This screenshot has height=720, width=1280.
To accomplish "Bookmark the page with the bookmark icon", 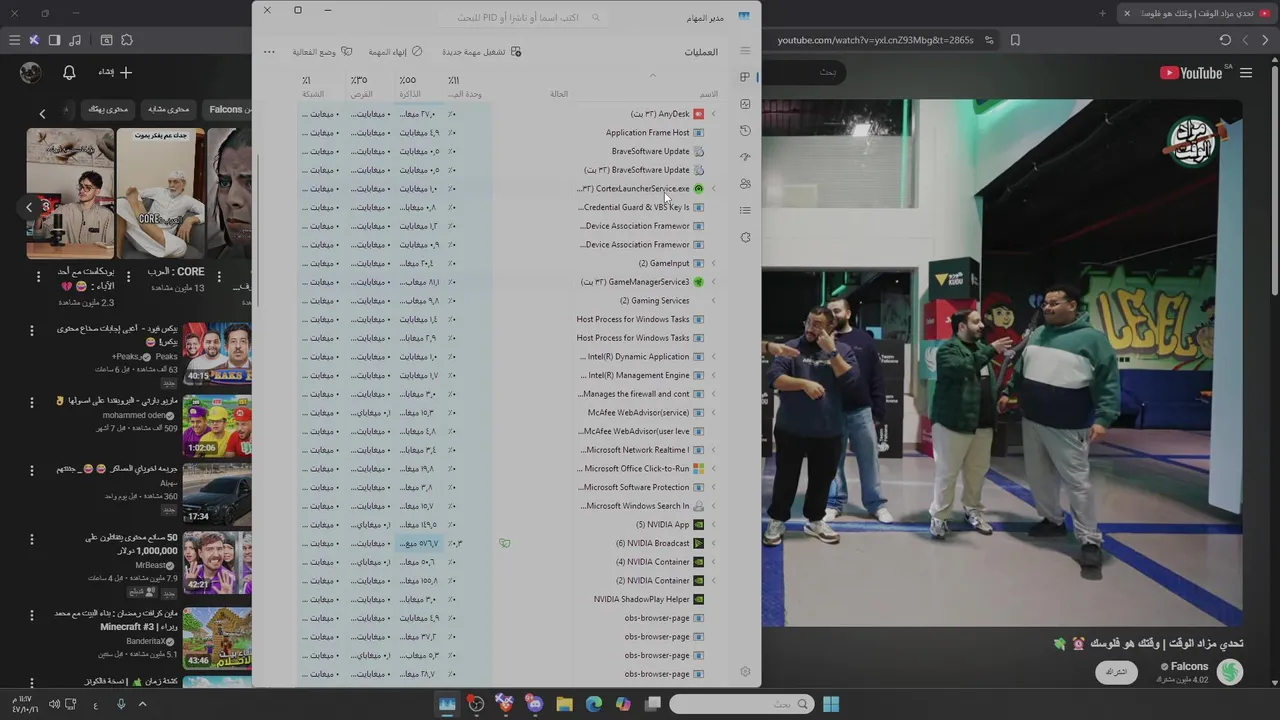I will (1015, 40).
